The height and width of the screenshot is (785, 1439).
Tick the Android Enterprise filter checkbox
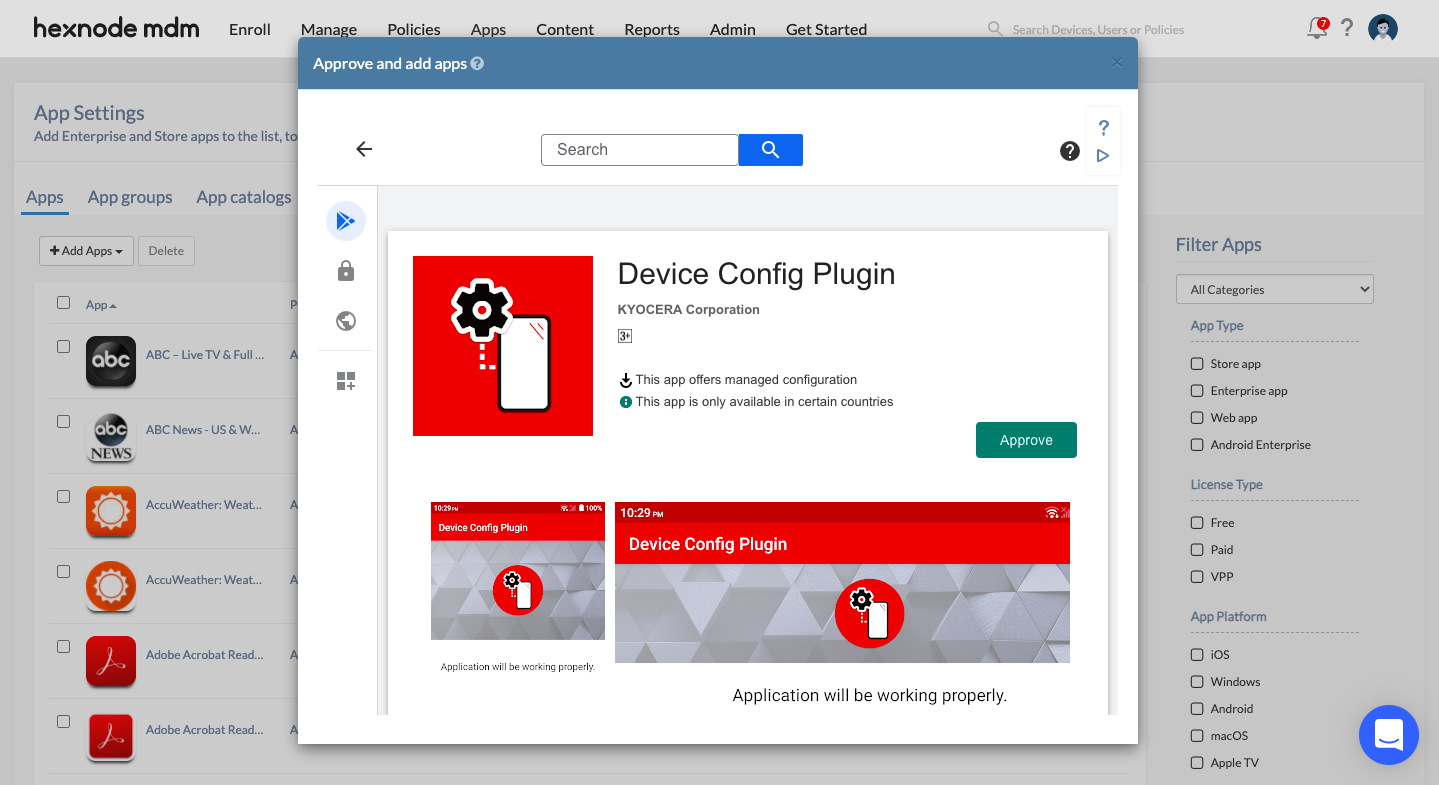pyautogui.click(x=1197, y=444)
